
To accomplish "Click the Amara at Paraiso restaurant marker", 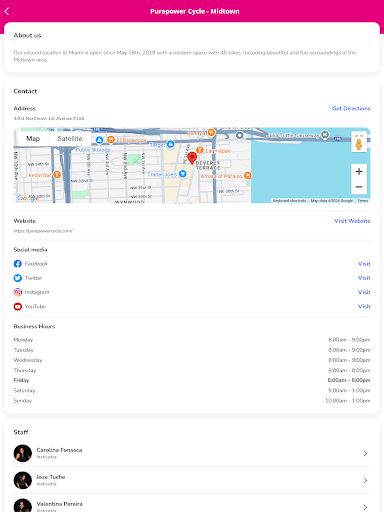I will (248, 175).
